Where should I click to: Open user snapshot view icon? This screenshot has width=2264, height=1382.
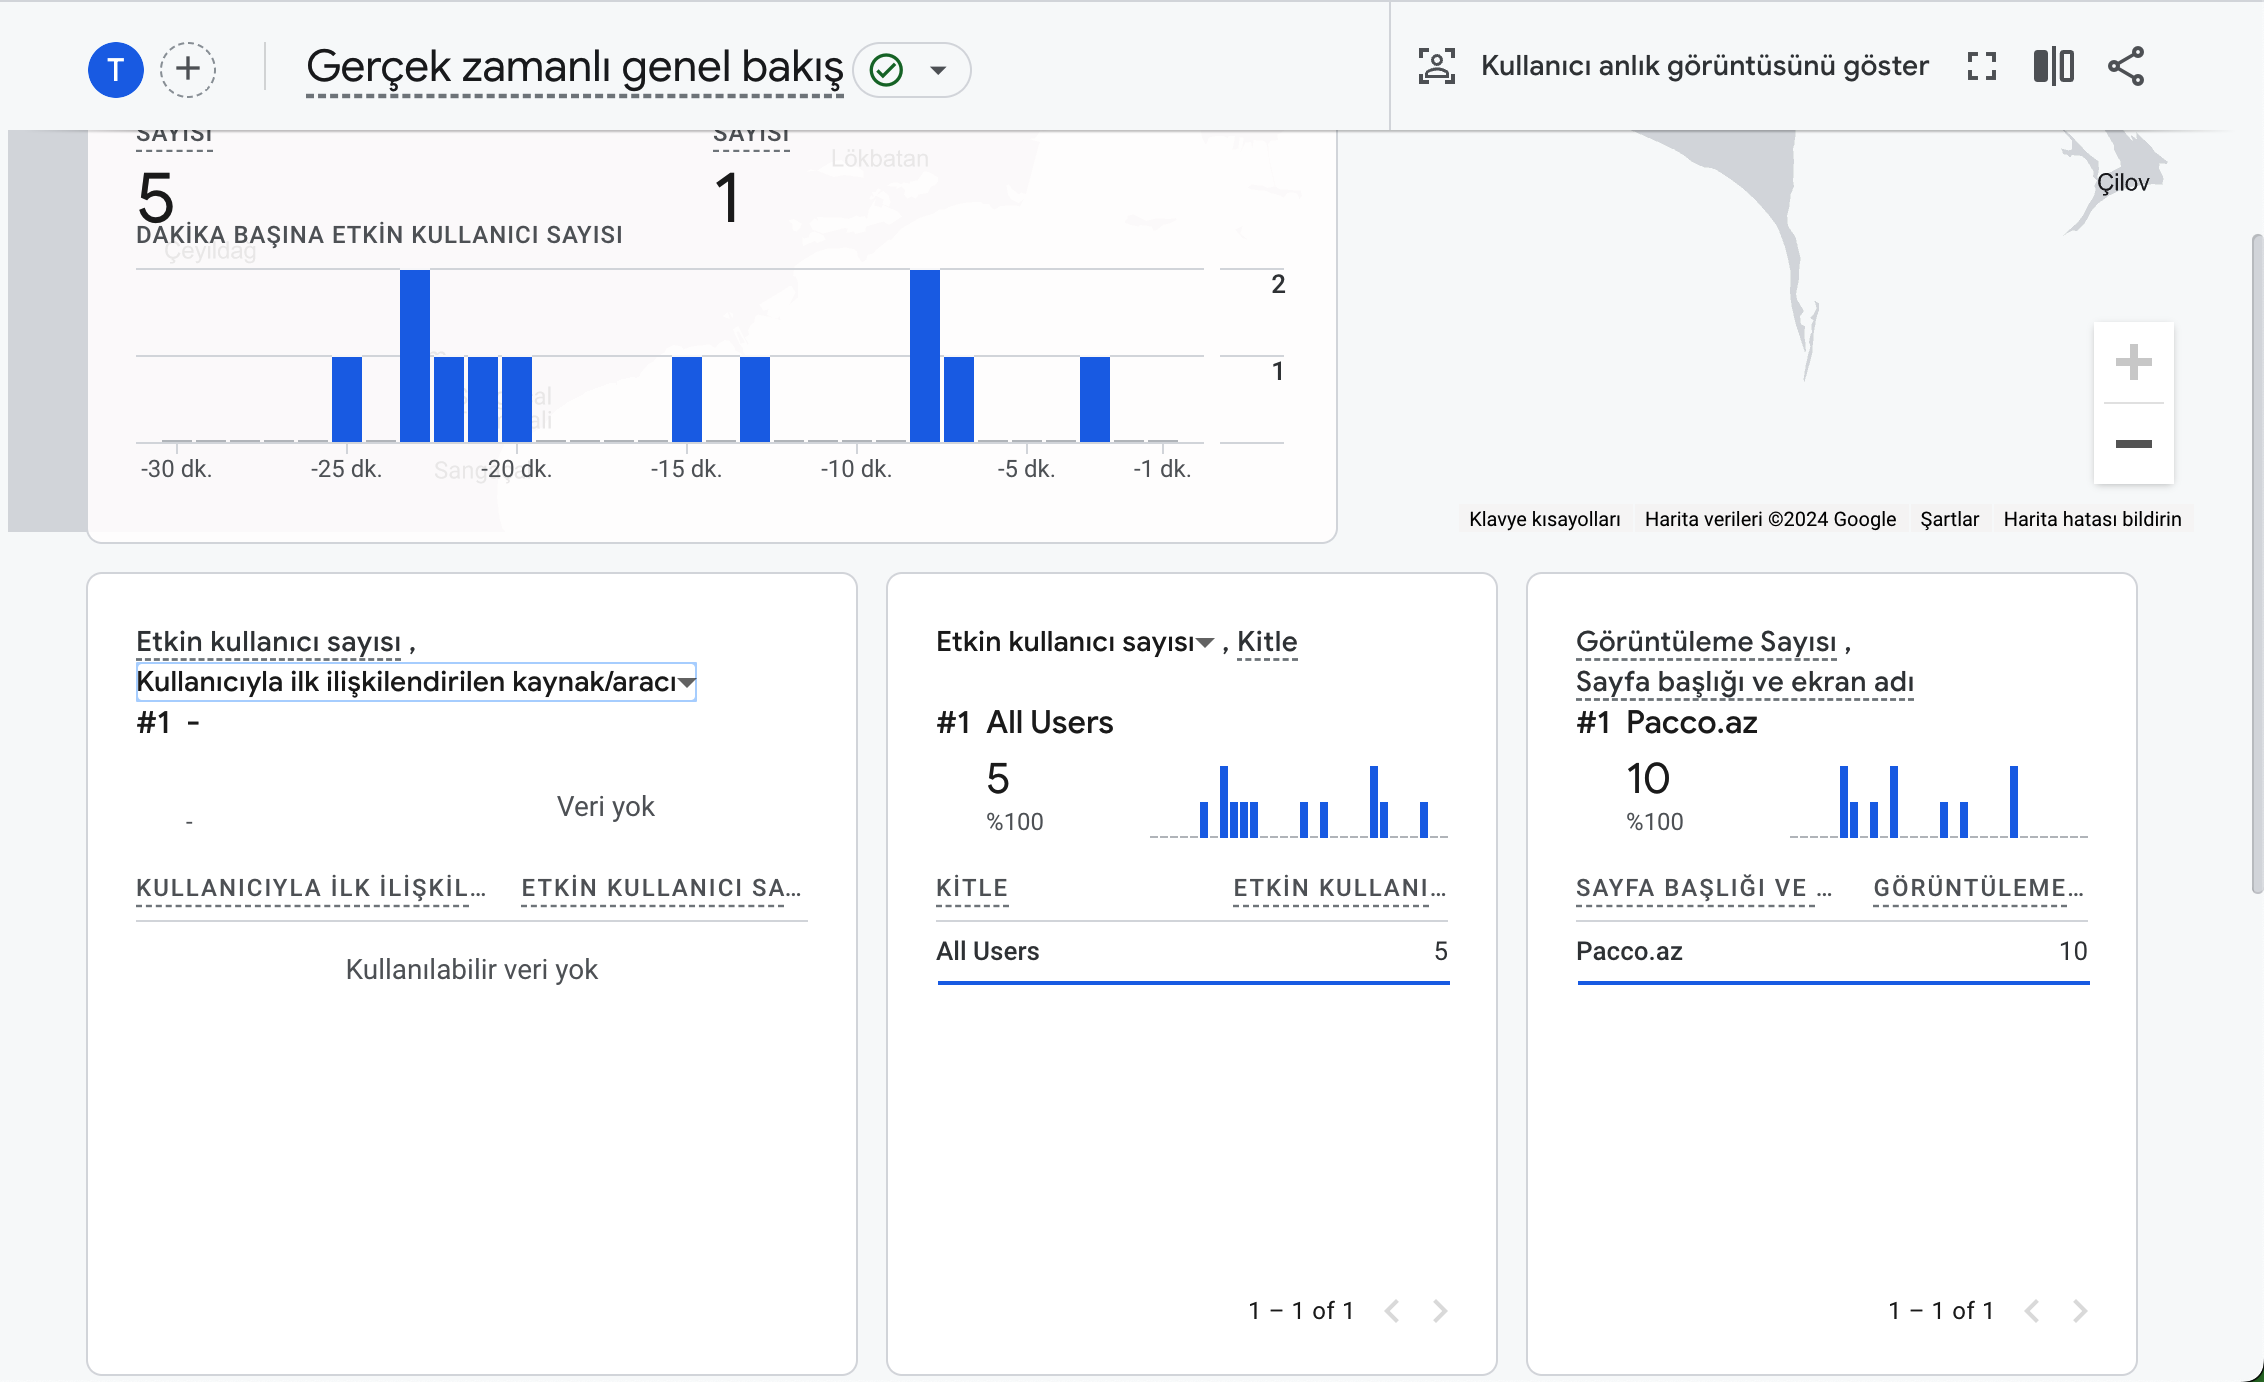coord(1437,66)
